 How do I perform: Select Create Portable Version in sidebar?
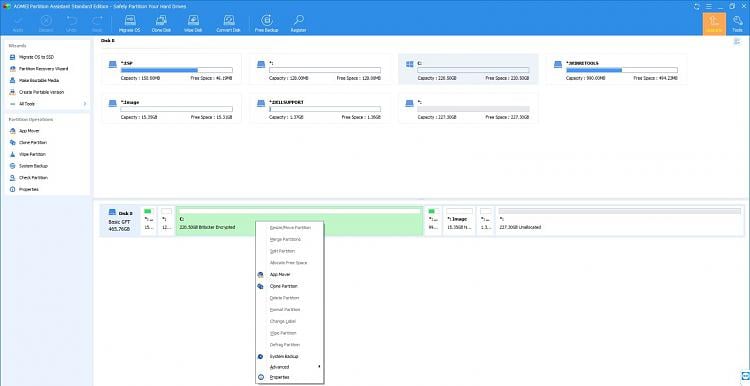point(41,92)
